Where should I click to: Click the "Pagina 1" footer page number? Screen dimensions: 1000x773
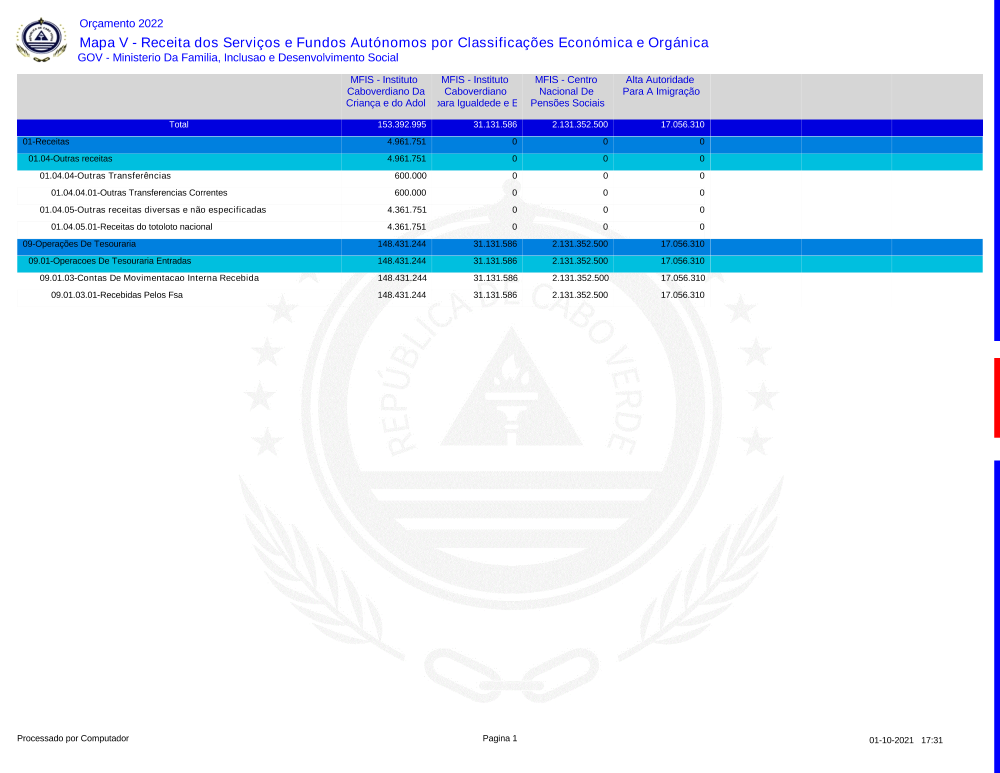[499, 739]
